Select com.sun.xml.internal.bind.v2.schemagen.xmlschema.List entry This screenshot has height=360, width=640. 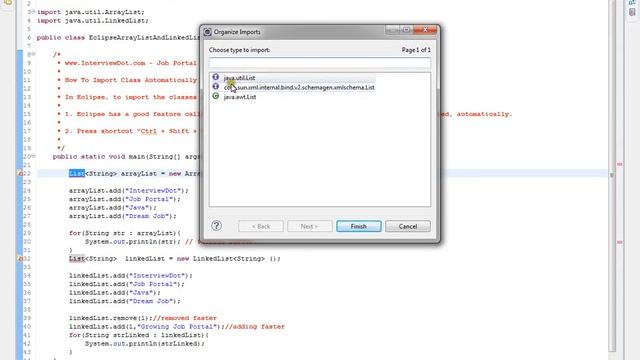pyautogui.click(x=299, y=87)
